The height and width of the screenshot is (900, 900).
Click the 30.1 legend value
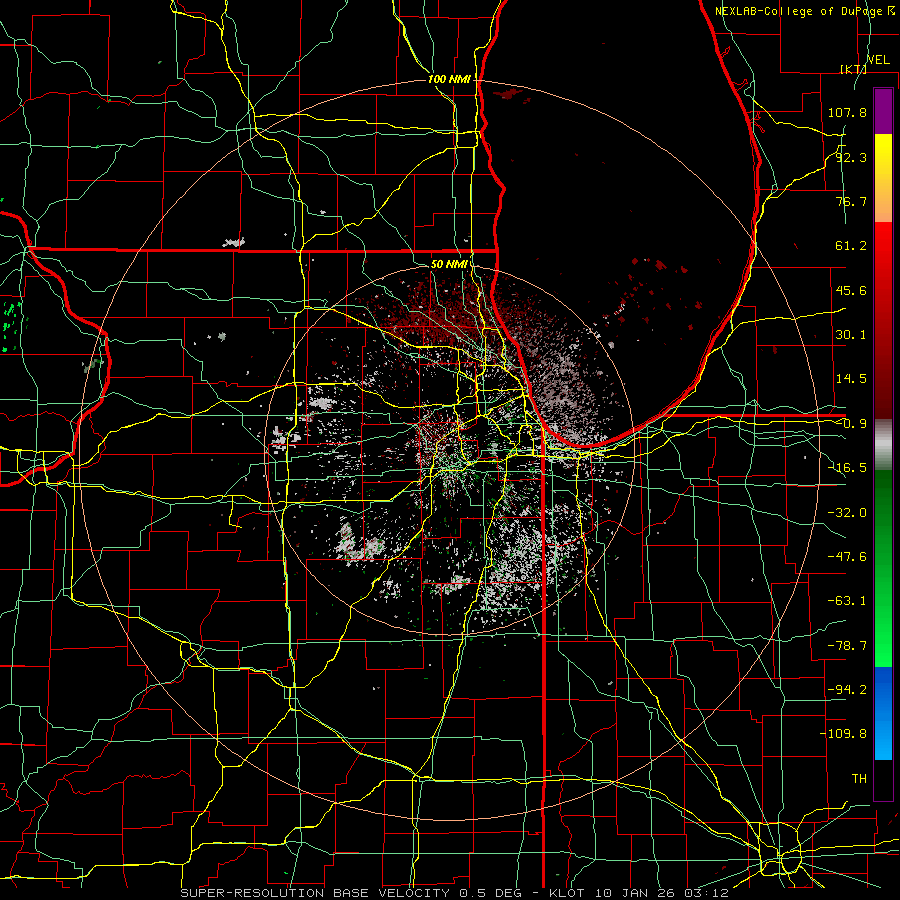tap(851, 335)
